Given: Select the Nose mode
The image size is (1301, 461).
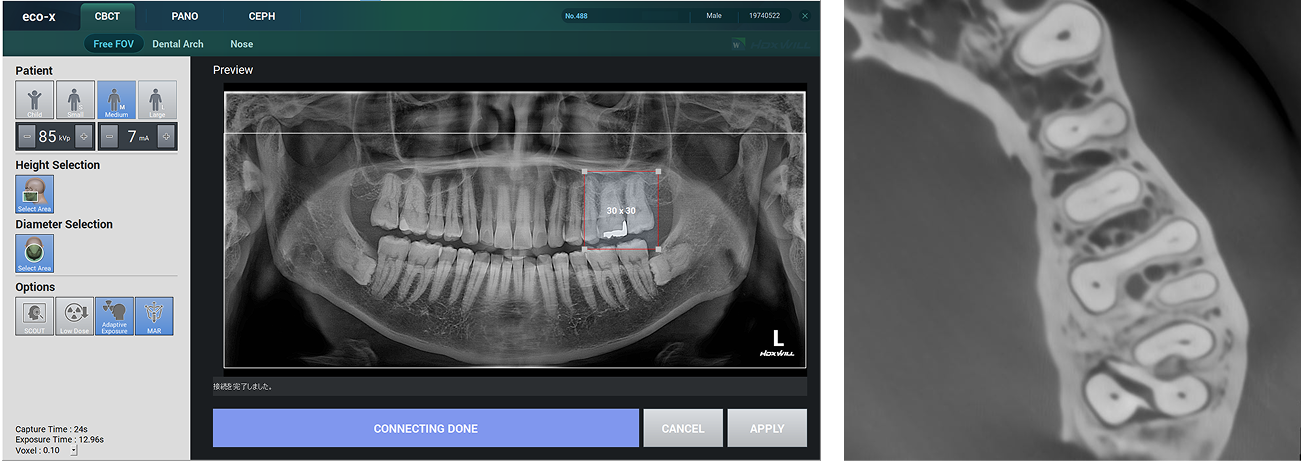Looking at the screenshot, I should pos(241,44).
